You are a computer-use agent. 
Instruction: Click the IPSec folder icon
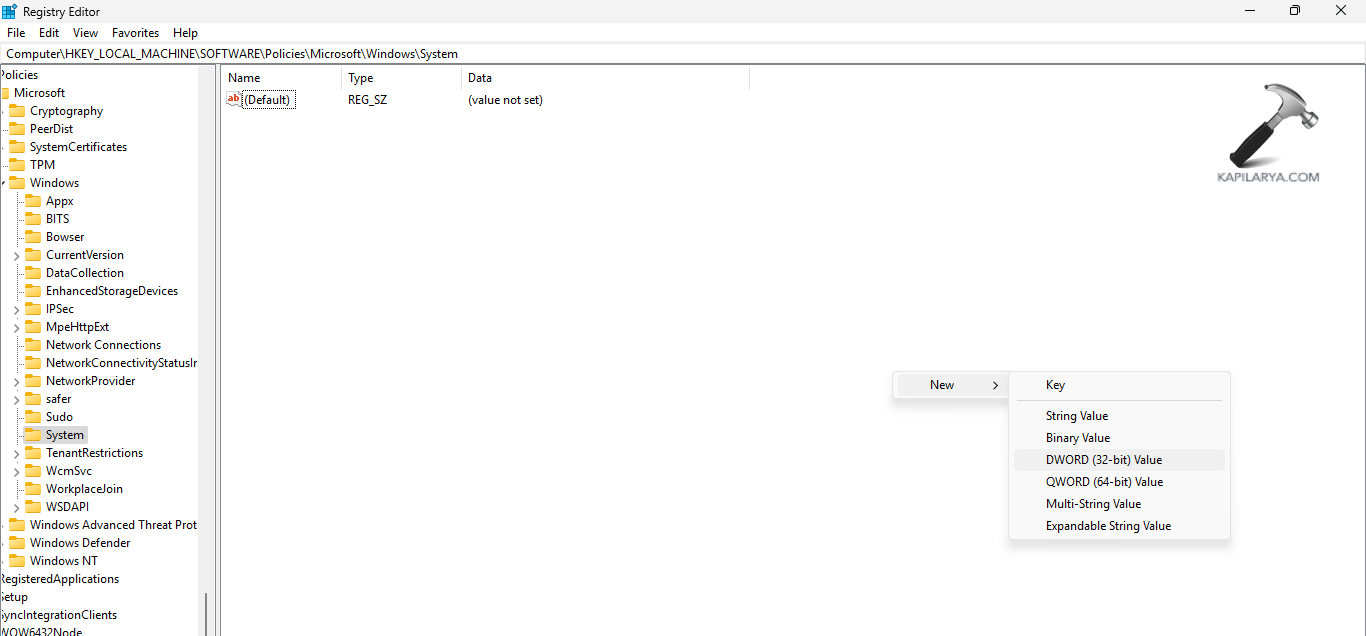[x=33, y=309]
